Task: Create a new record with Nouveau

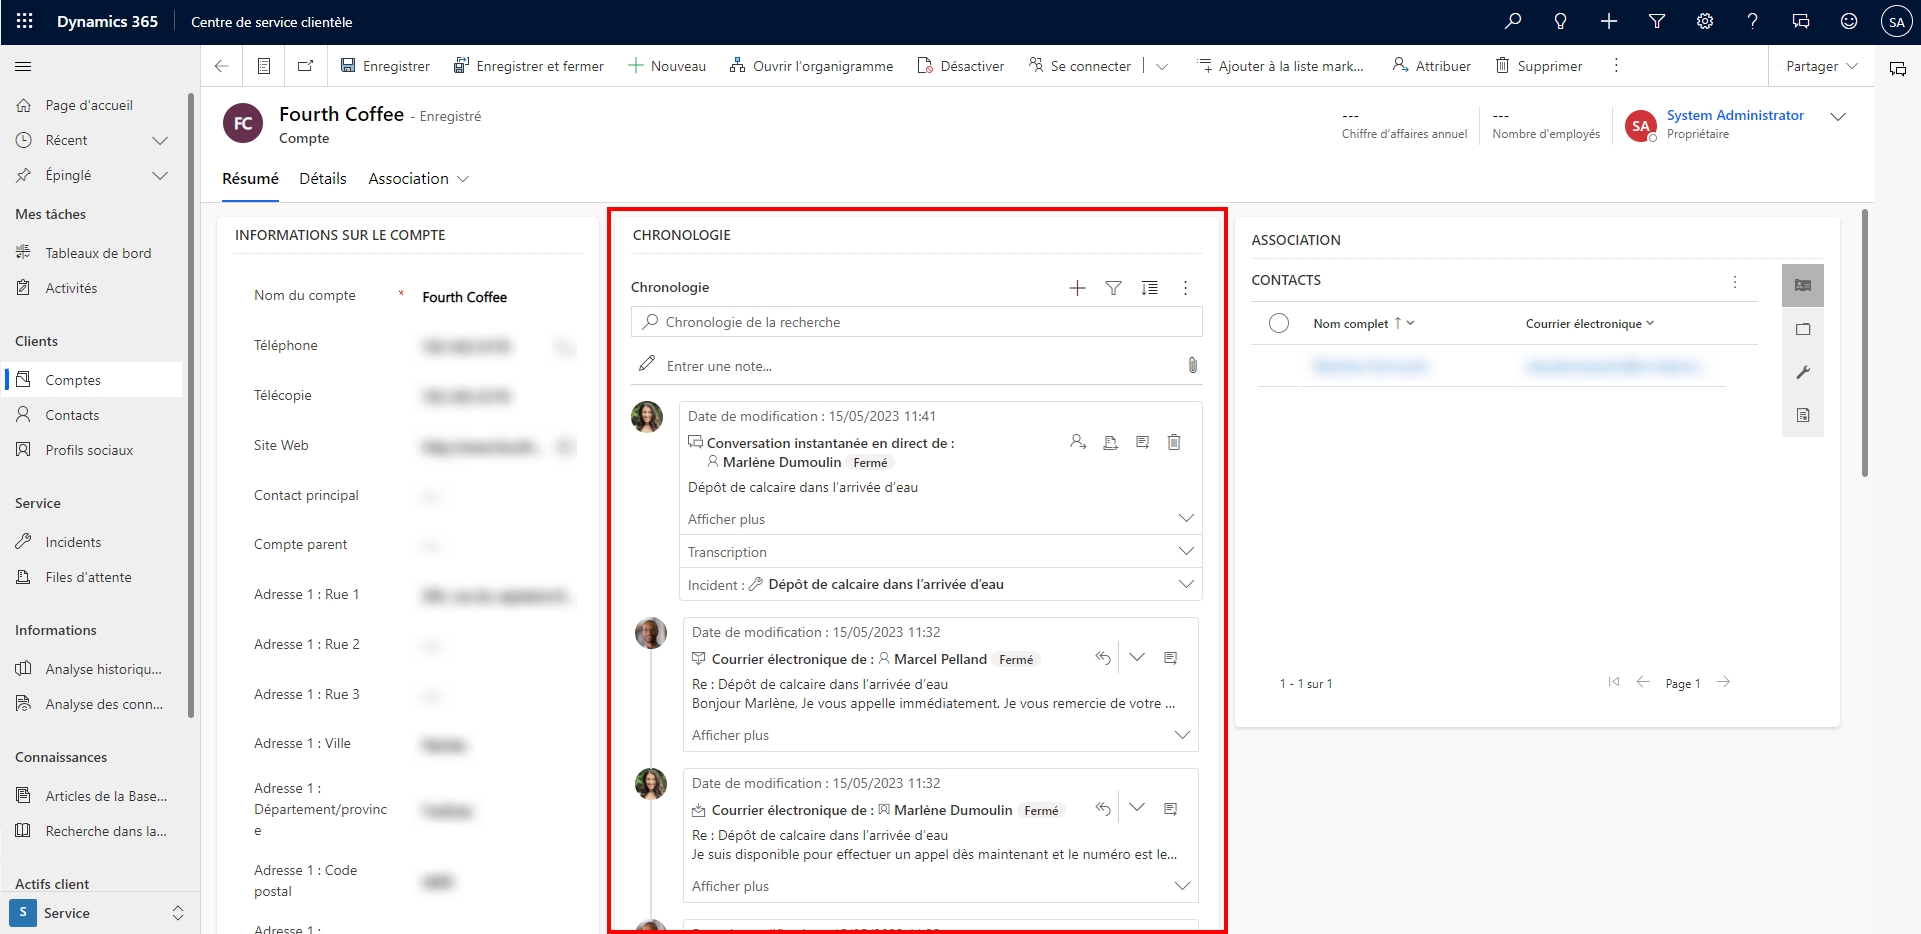Action: 667,66
